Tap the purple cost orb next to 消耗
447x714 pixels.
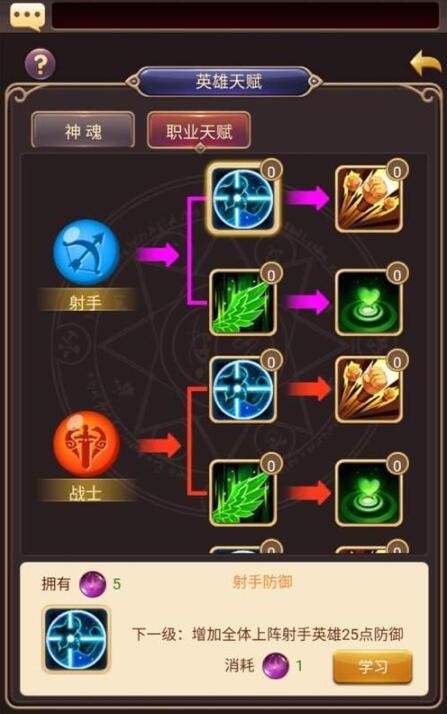[x=275, y=665]
